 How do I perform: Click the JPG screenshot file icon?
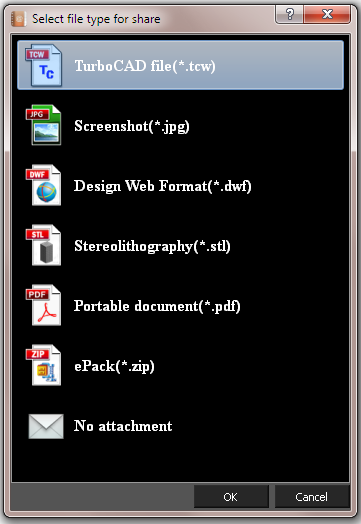pyautogui.click(x=43, y=125)
